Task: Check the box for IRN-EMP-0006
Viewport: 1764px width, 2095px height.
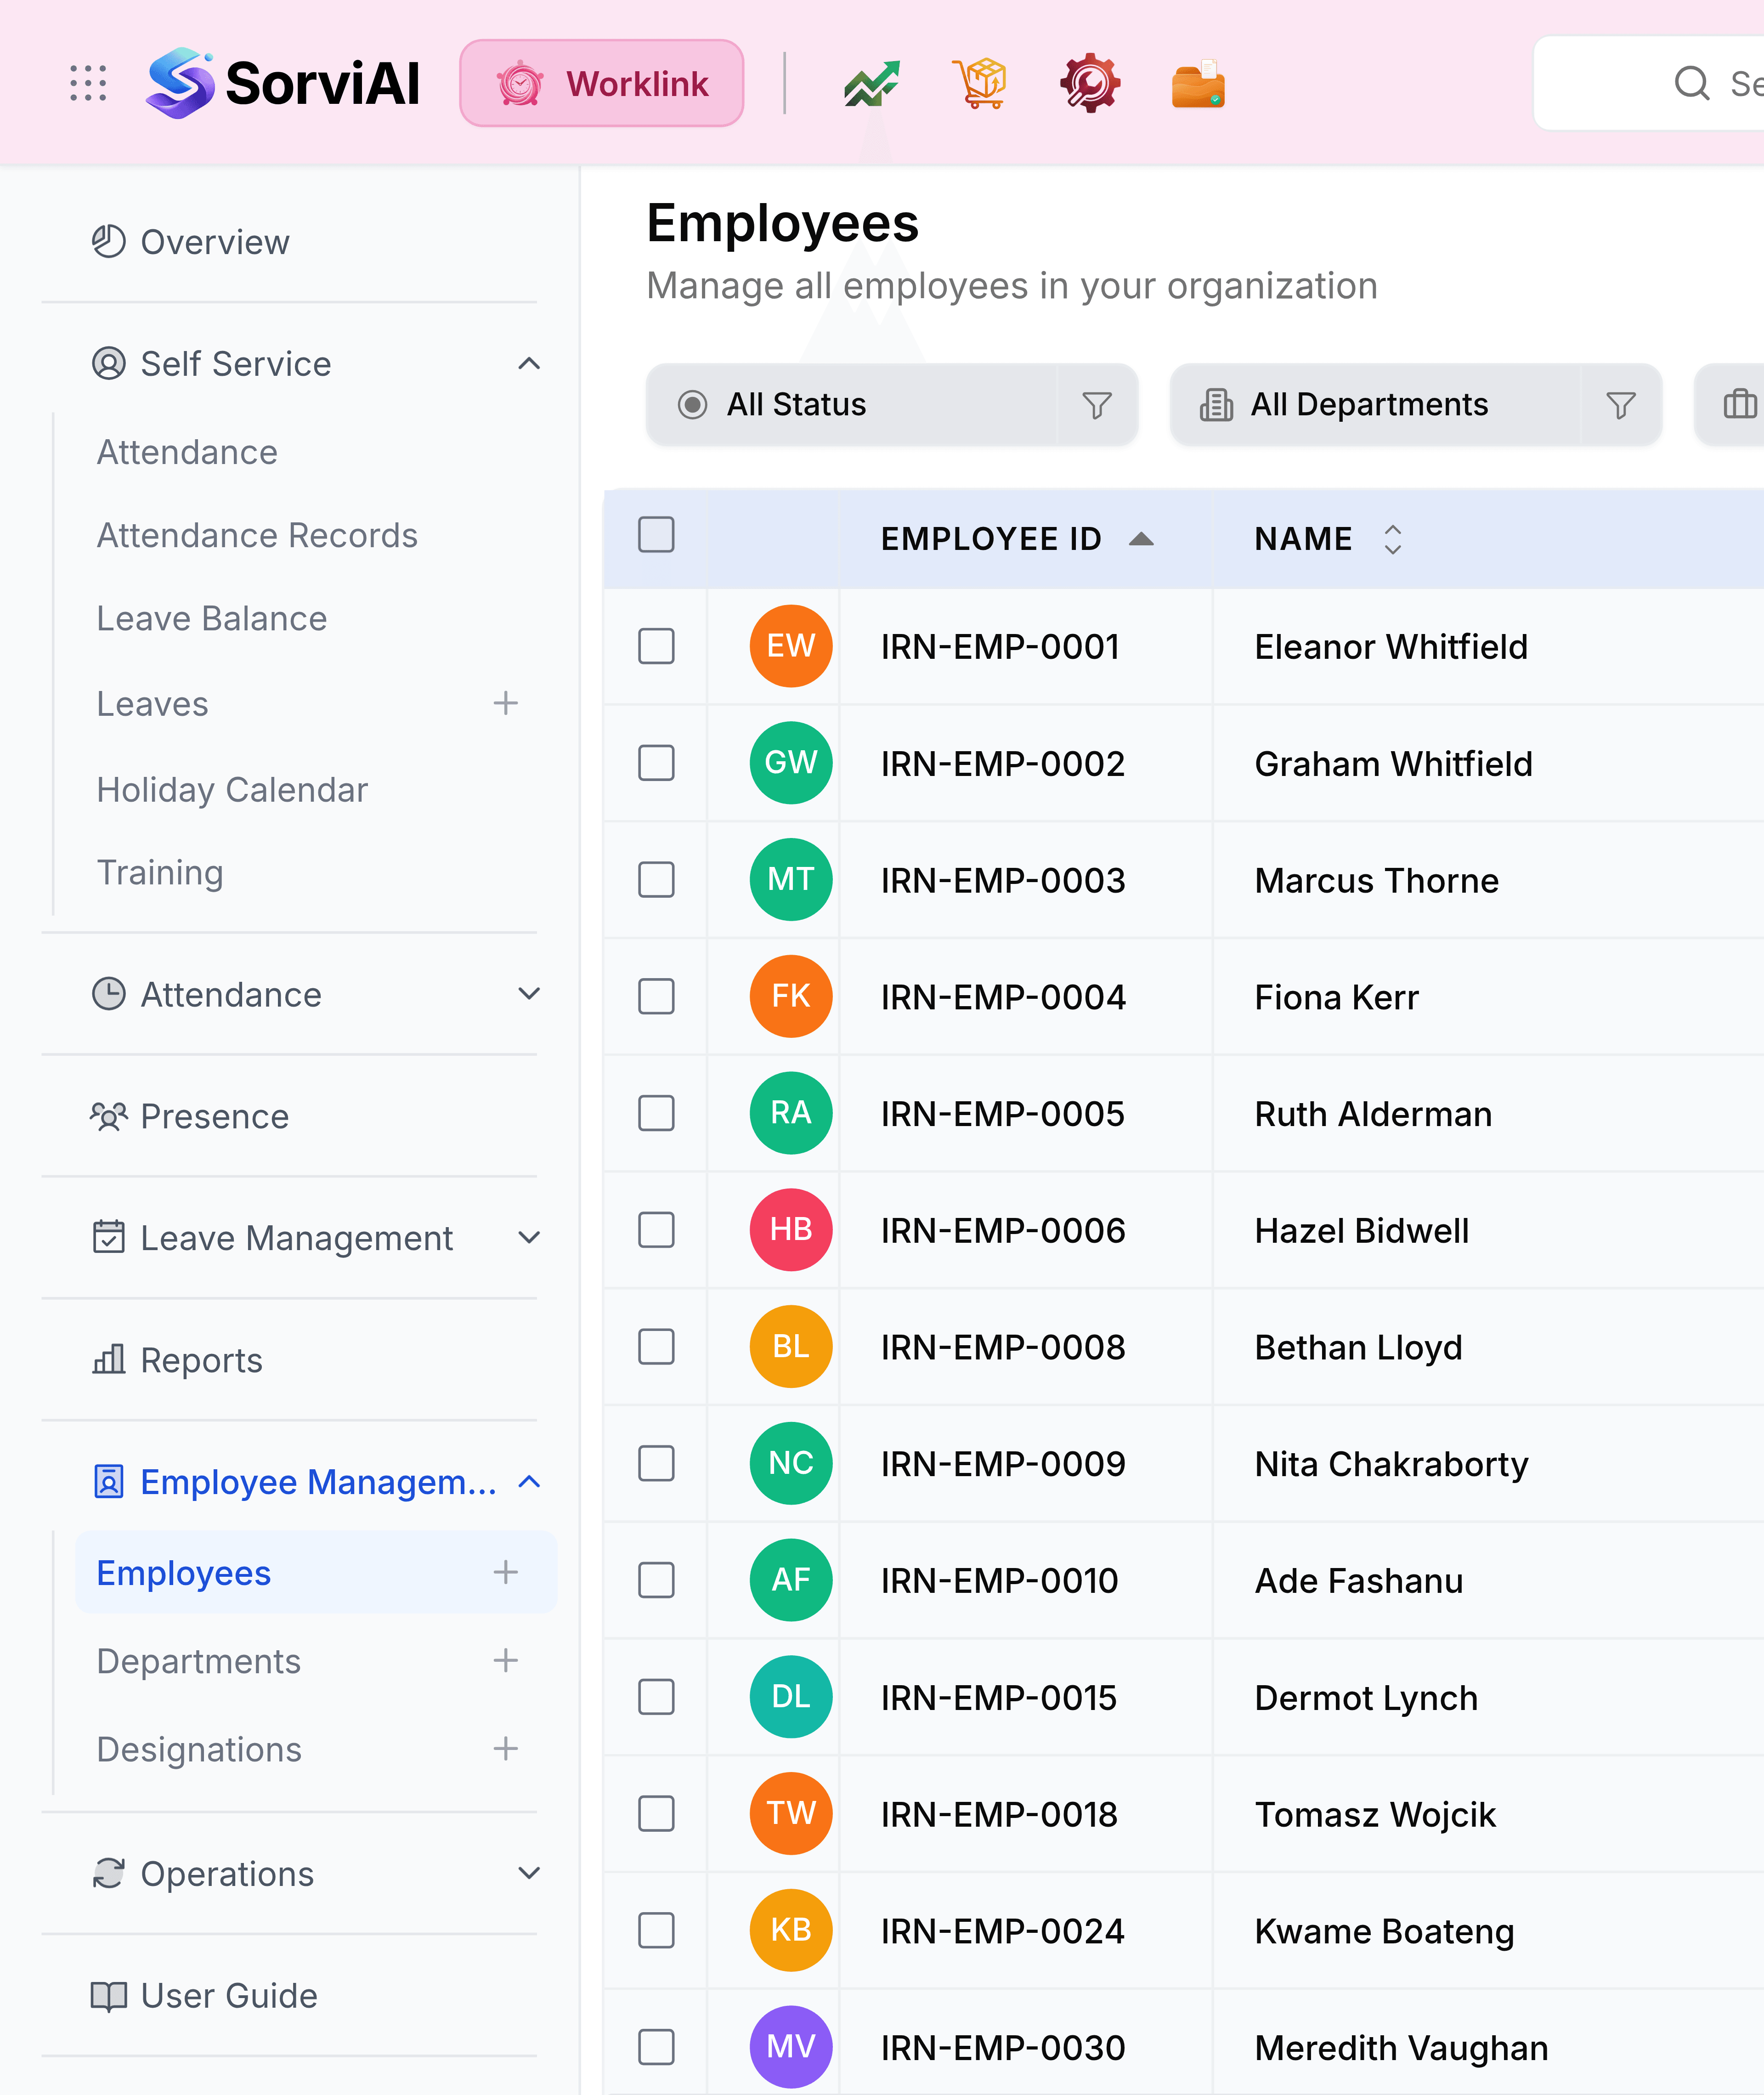Action: 656,1230
